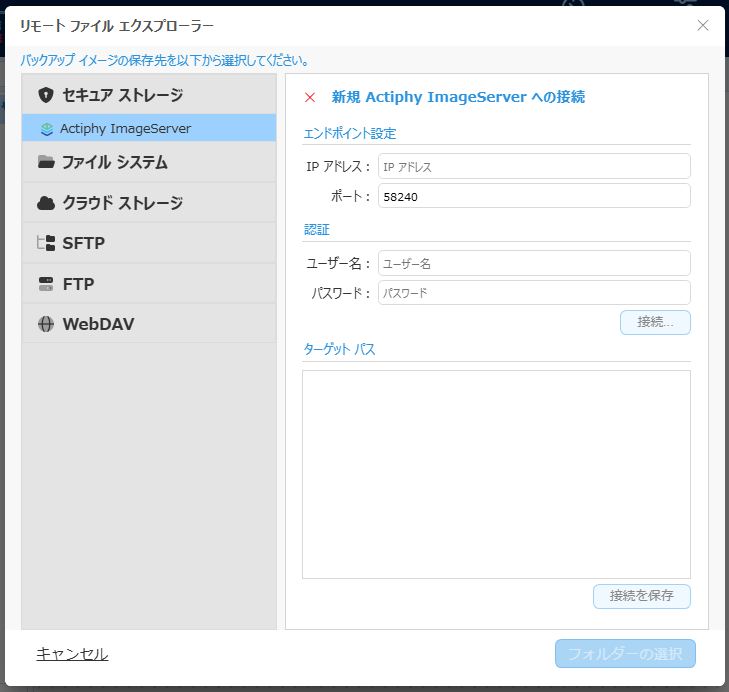Click the 接続を保存 button
Screen dimensions: 729x692
click(x=642, y=596)
